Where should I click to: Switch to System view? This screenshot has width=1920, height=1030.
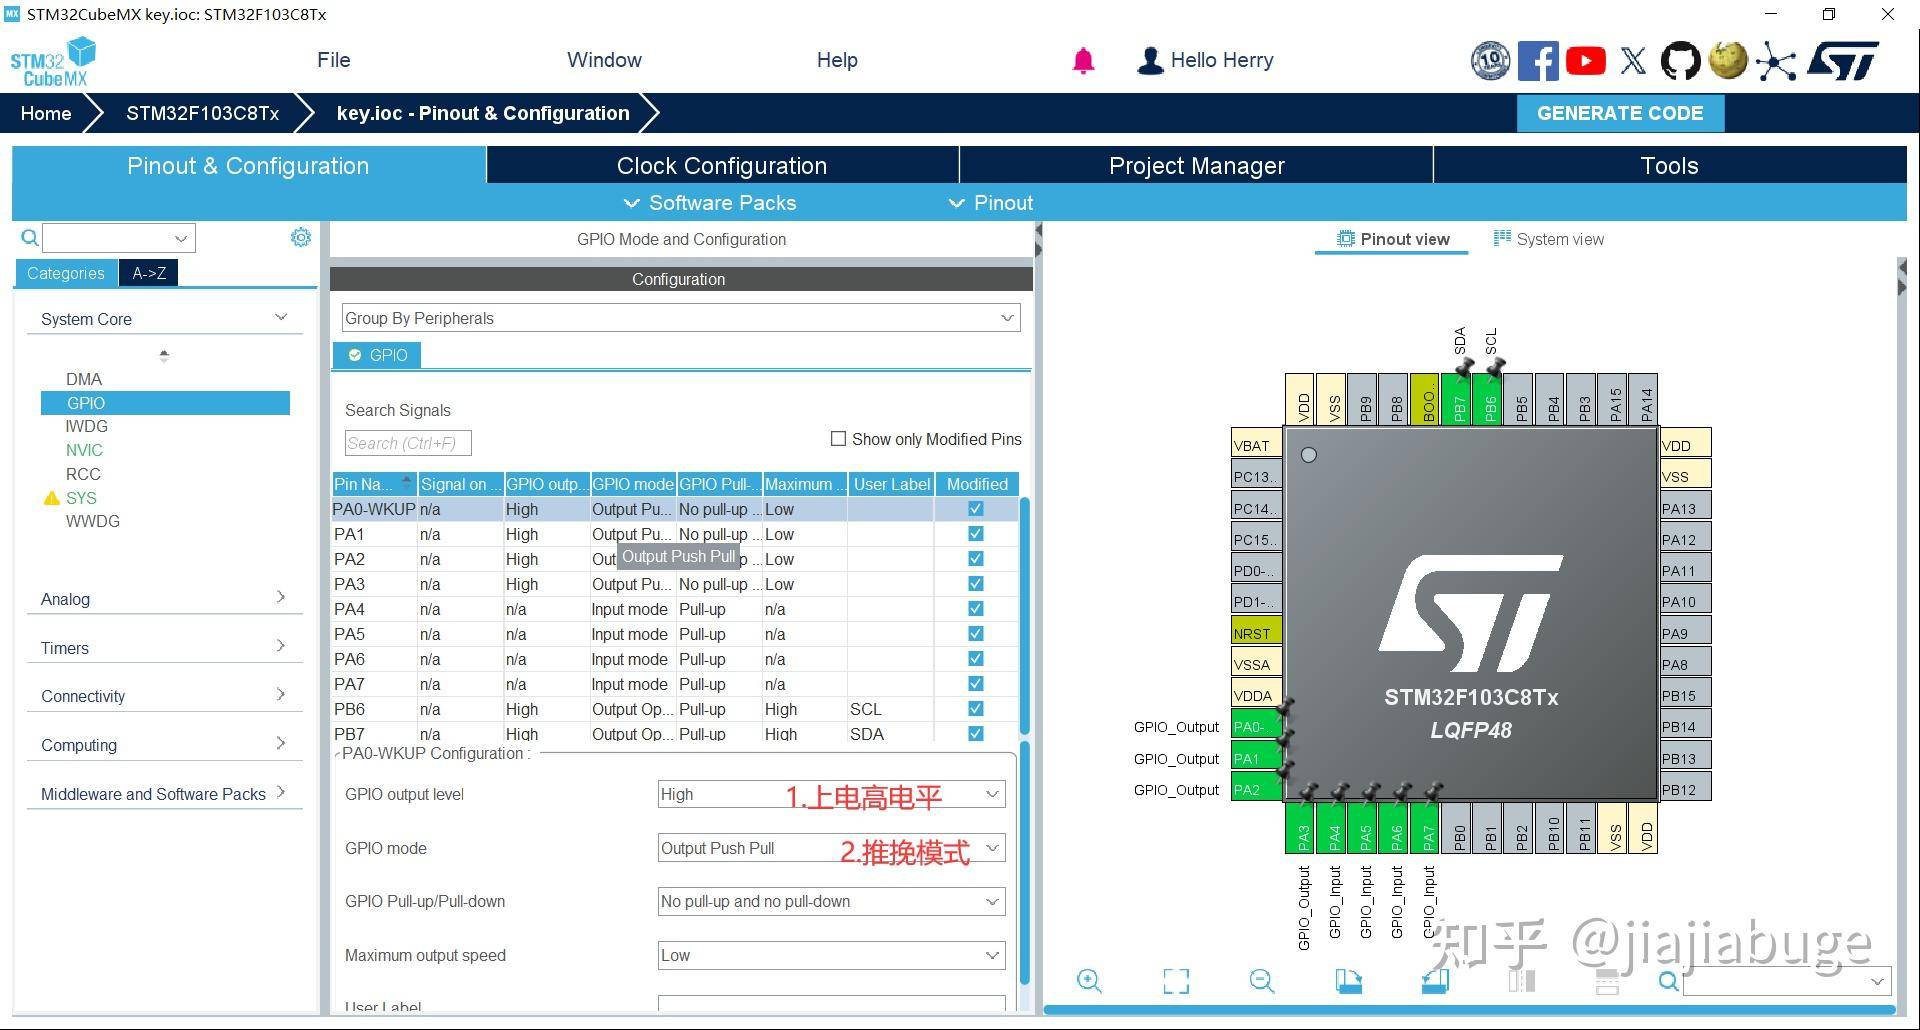[1548, 239]
